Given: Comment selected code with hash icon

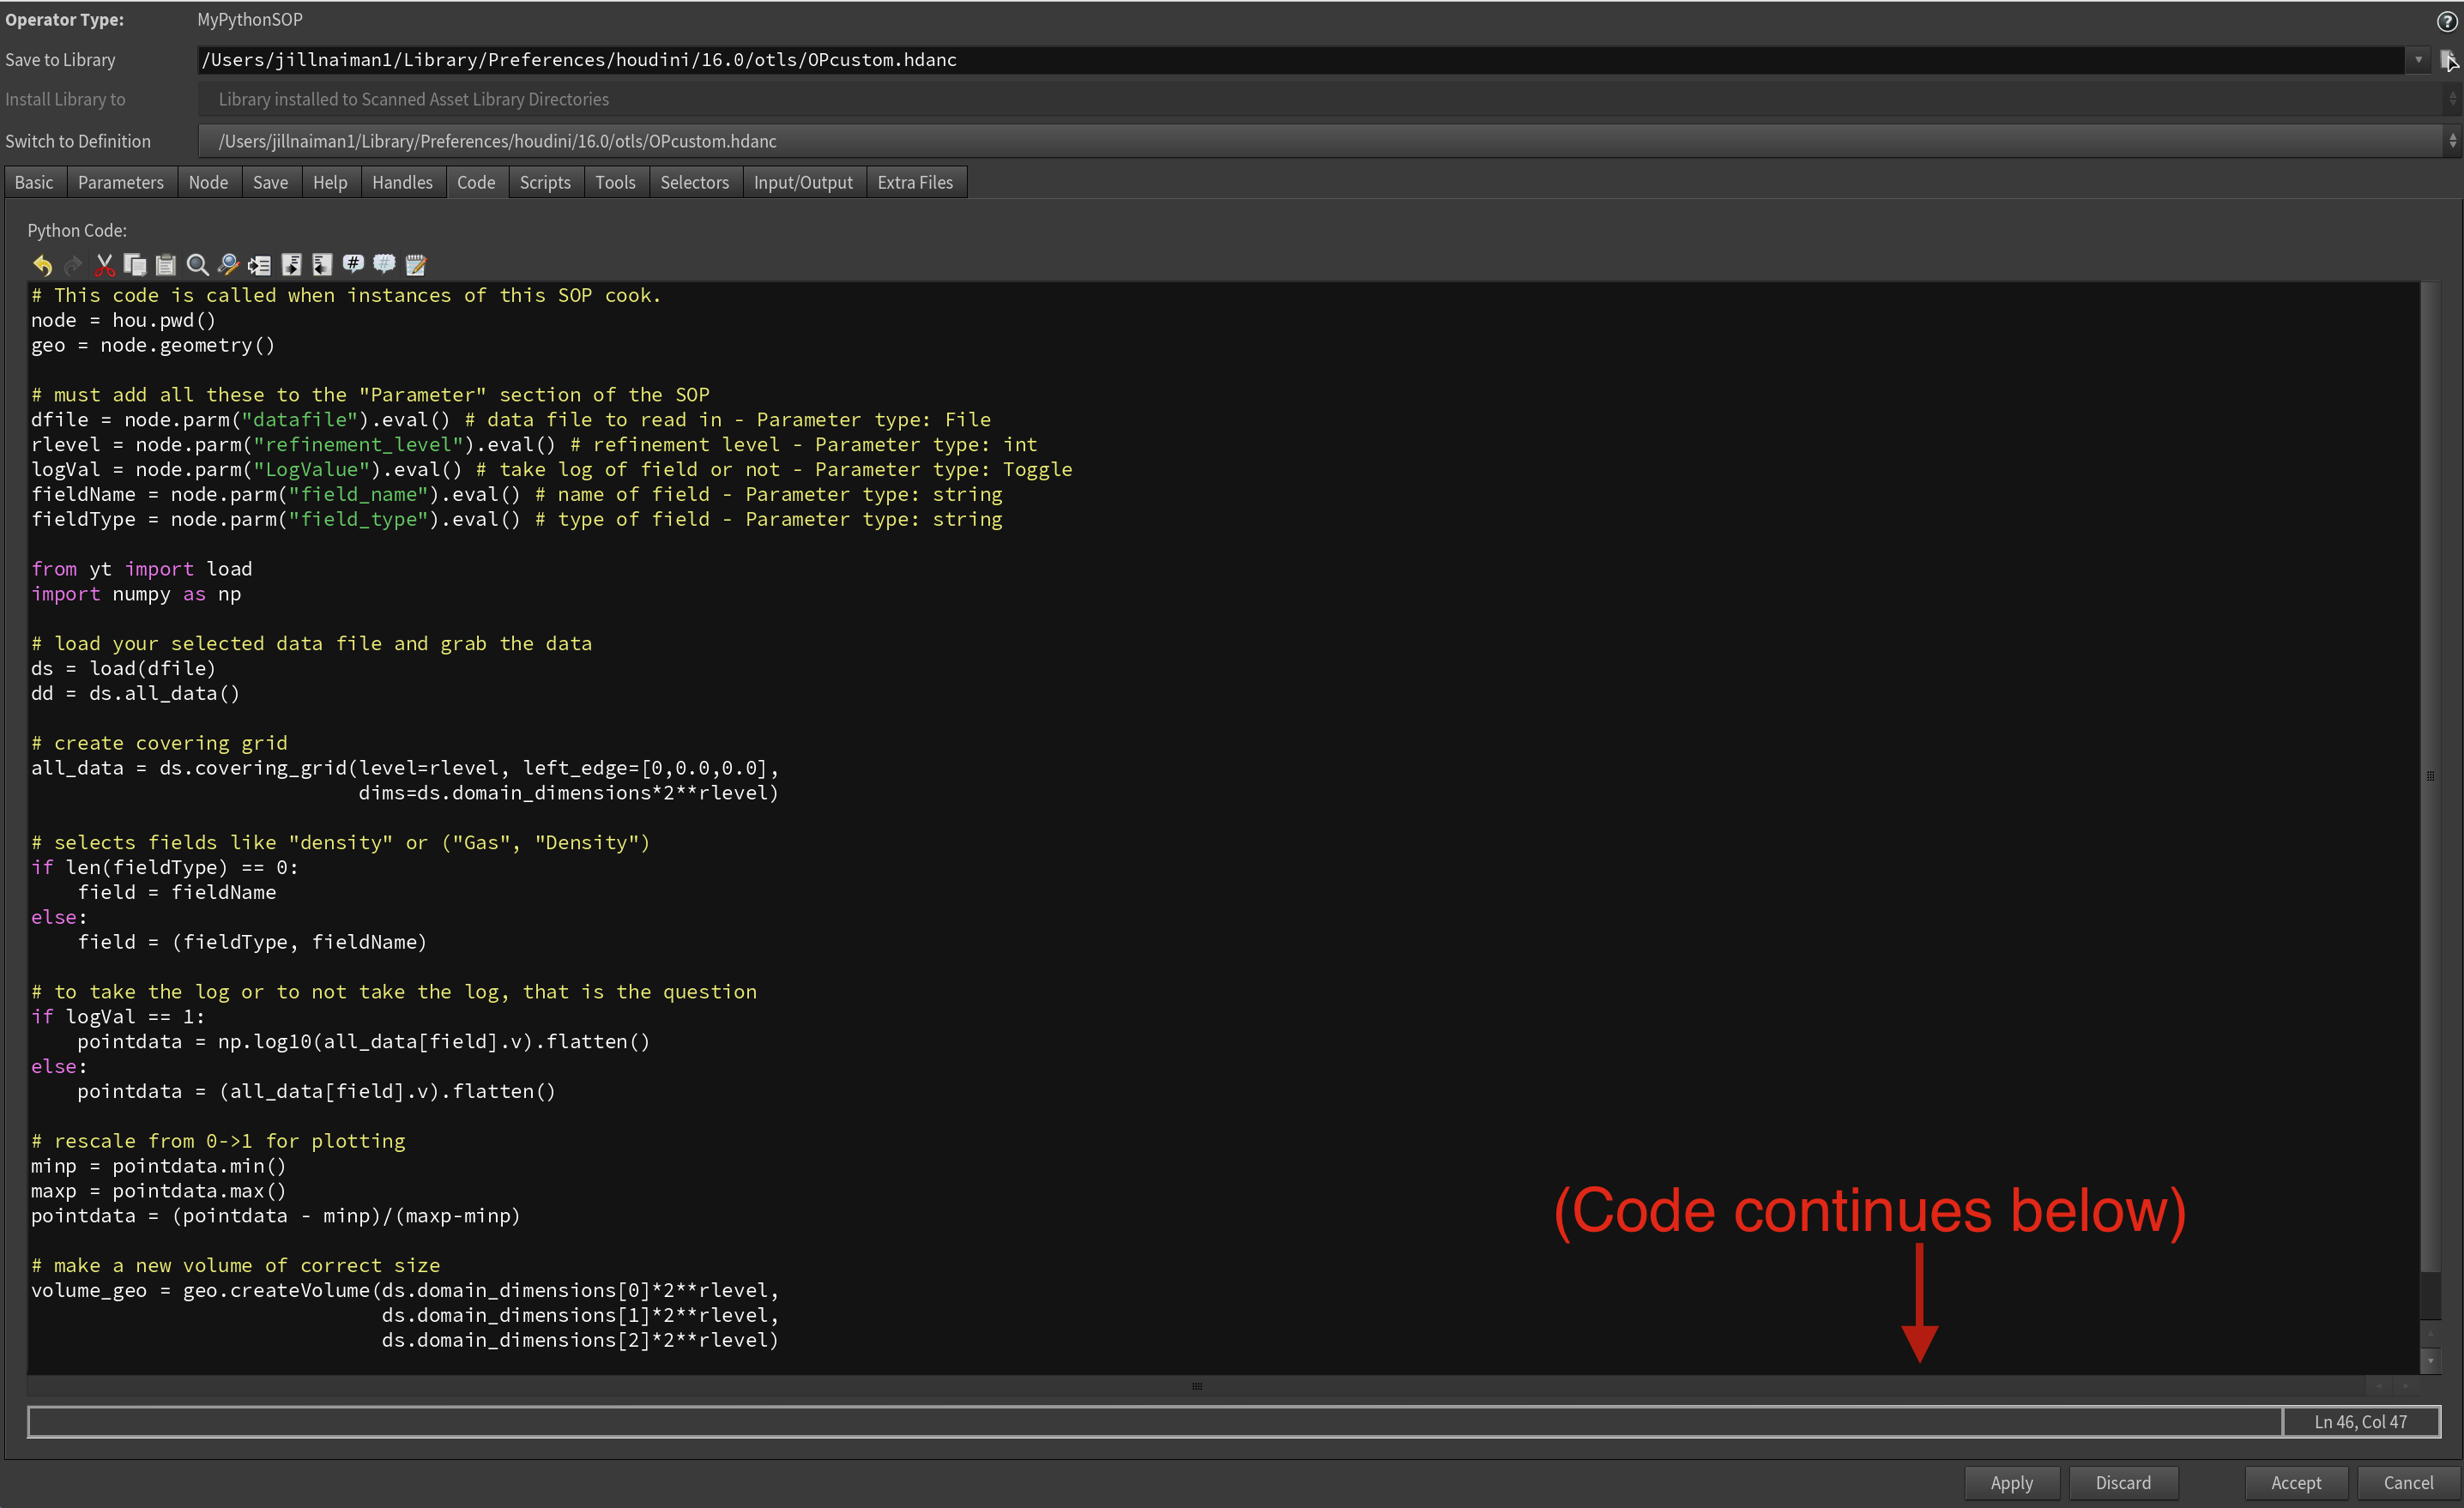Looking at the screenshot, I should point(353,265).
